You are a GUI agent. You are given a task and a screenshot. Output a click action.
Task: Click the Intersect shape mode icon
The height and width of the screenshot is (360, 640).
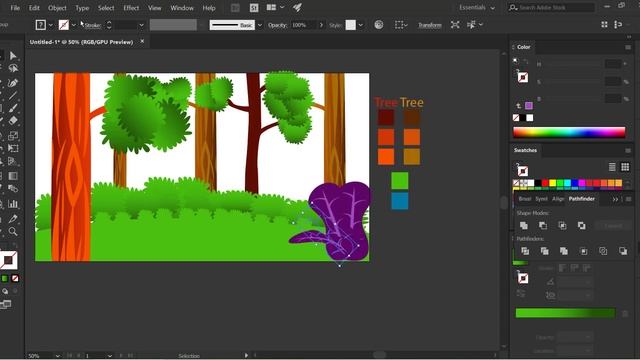click(562, 225)
